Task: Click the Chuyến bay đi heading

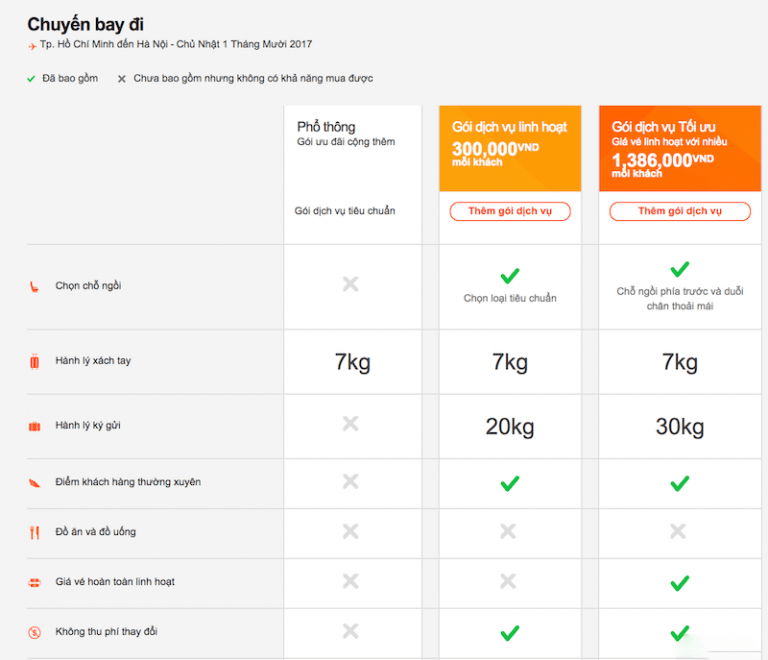Action: click(85, 24)
